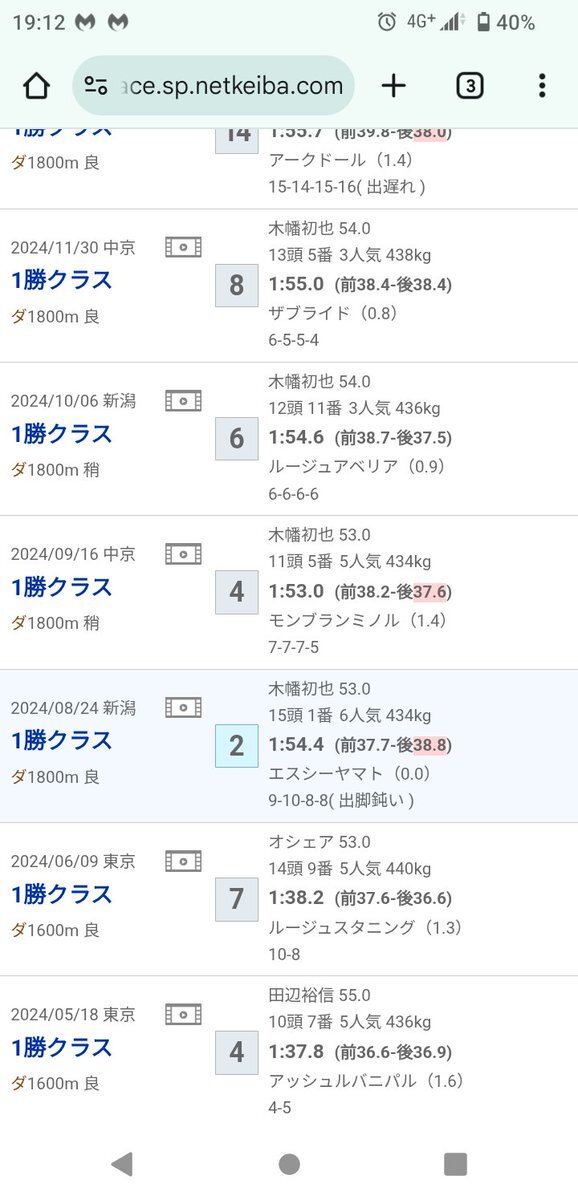Tap the finishing position 8 box

pyautogui.click(x=237, y=286)
